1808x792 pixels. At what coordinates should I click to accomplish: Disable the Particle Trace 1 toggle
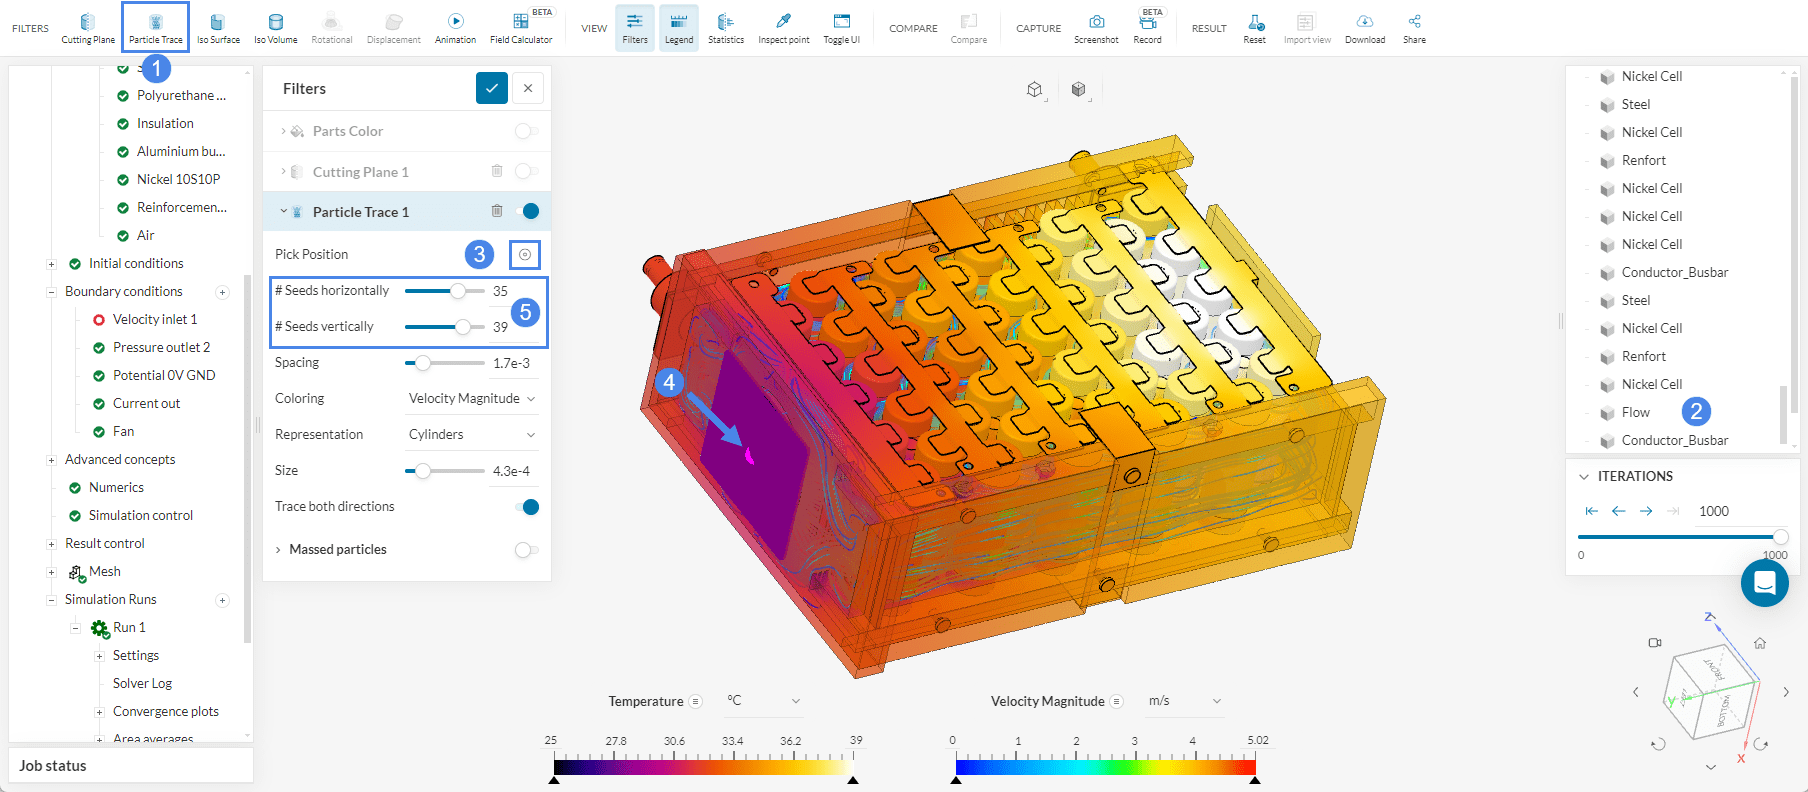coord(527,211)
